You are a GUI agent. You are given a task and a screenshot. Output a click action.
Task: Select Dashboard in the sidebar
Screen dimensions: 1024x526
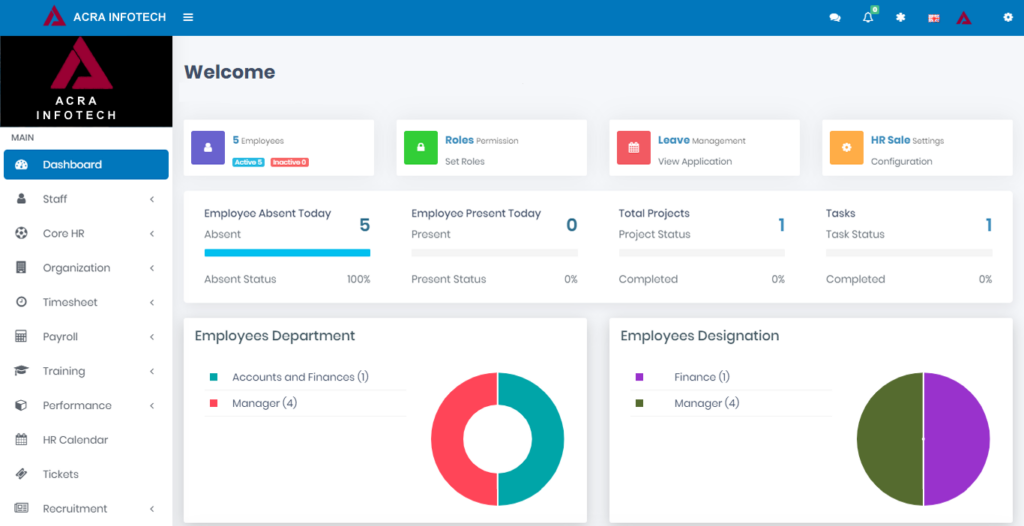tap(85, 165)
